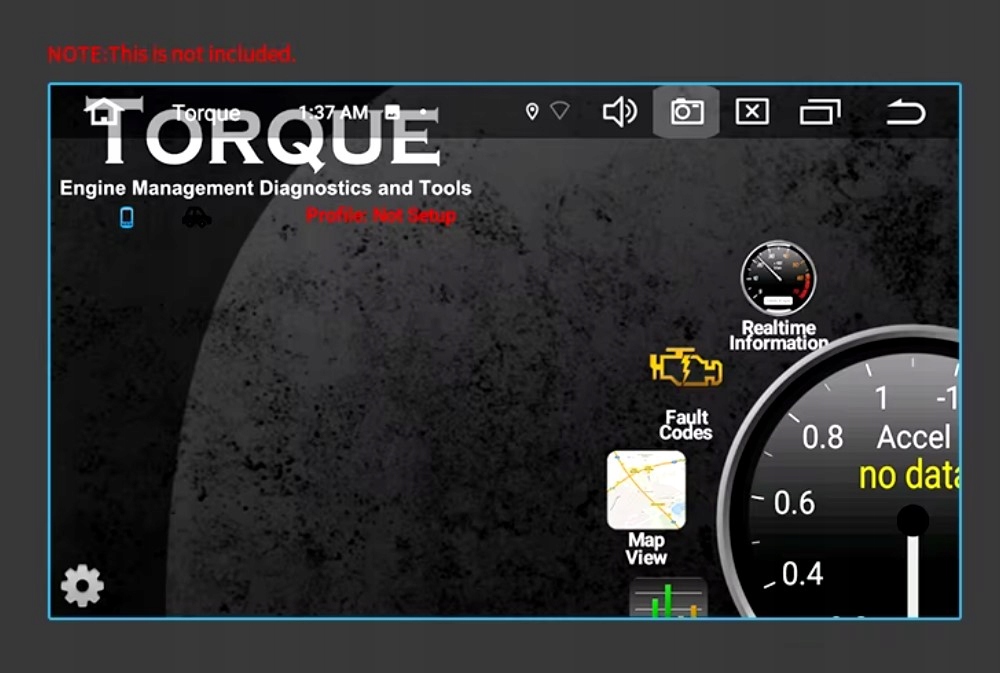
Task: Tap the Home icon in status bar
Action: (x=103, y=112)
